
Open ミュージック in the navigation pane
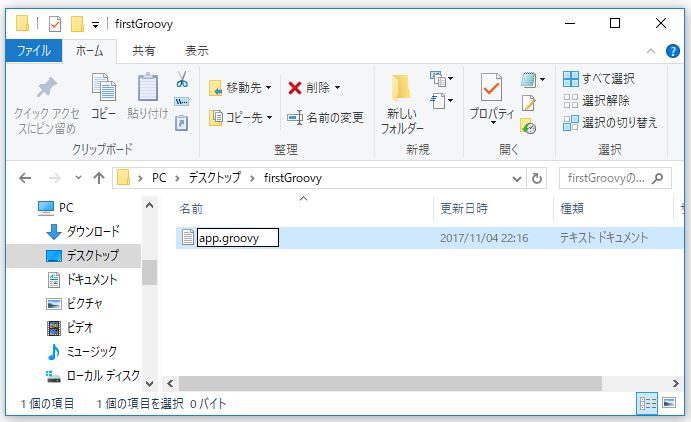coord(82,352)
